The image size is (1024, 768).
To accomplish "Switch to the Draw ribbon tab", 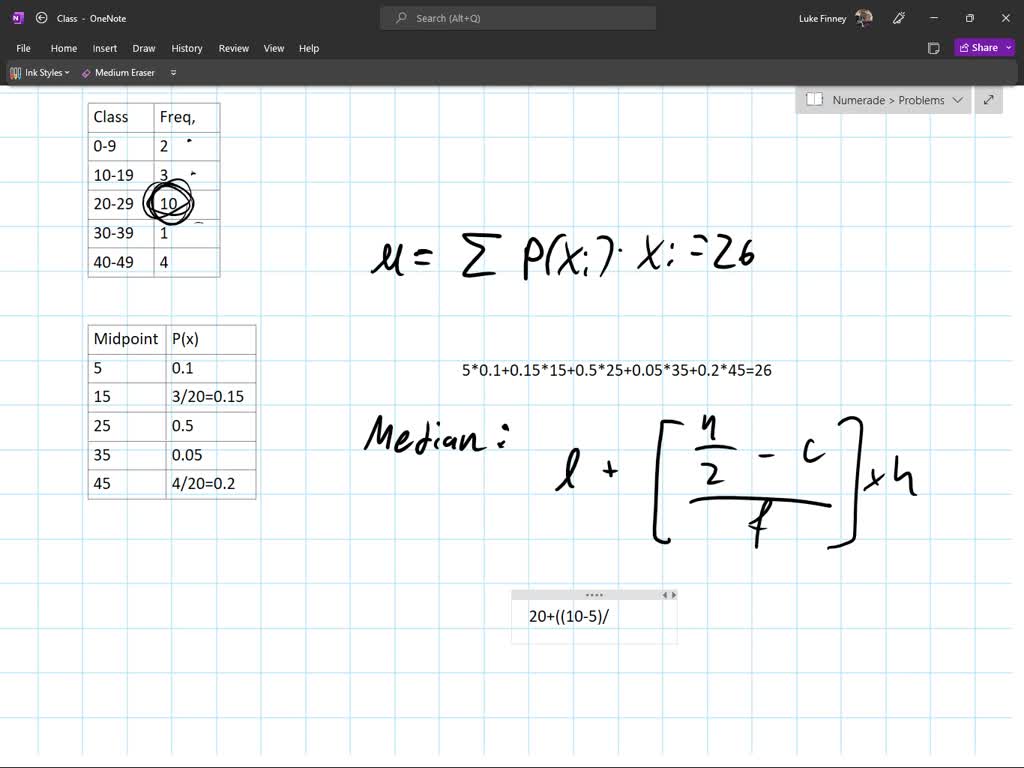I will [x=143, y=48].
